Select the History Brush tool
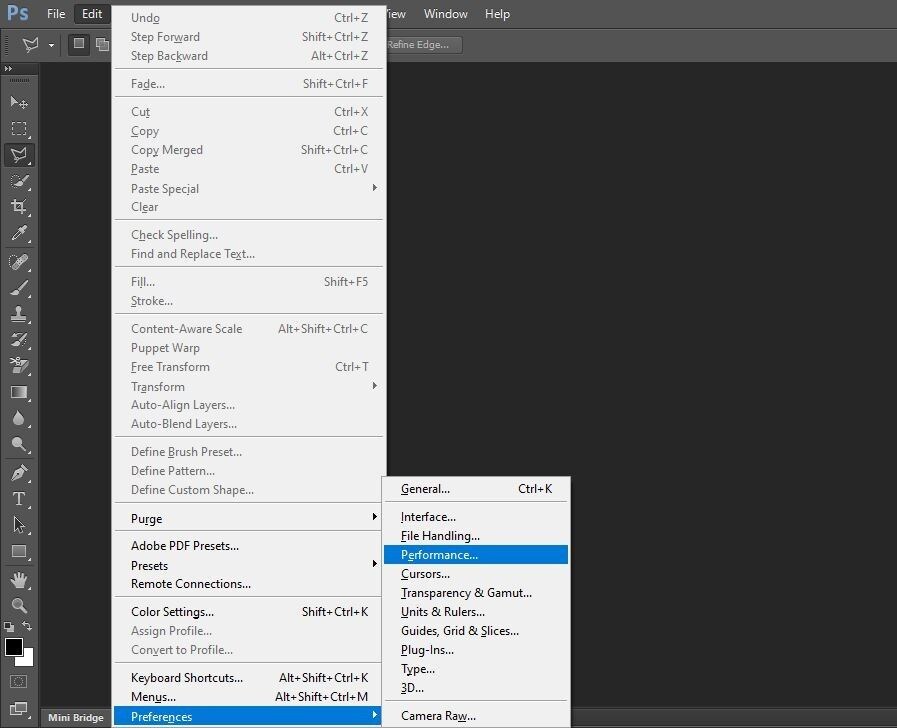897x728 pixels. tap(19, 340)
